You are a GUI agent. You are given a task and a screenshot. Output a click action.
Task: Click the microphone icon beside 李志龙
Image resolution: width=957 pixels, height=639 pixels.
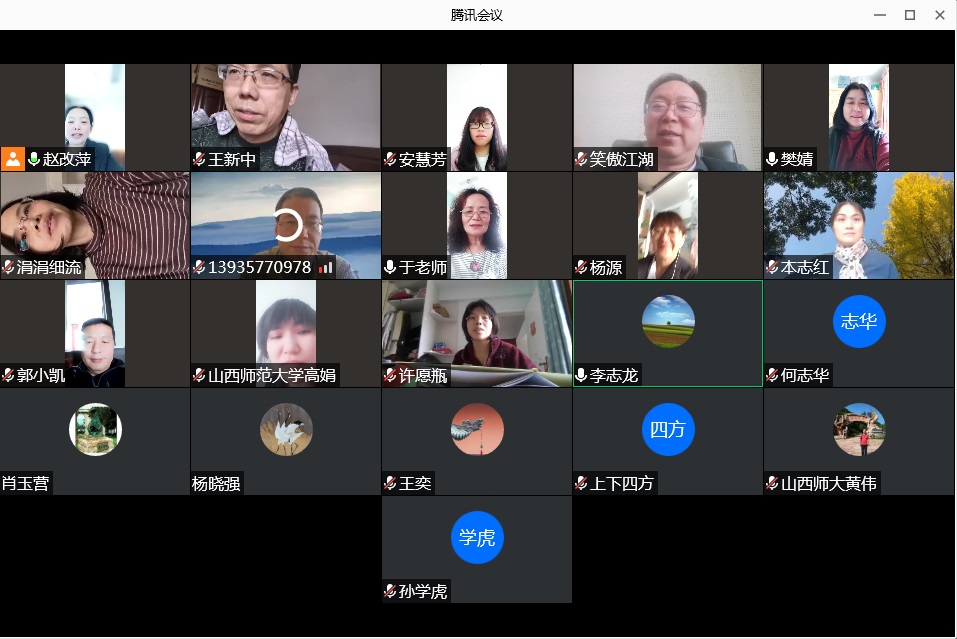pos(581,375)
